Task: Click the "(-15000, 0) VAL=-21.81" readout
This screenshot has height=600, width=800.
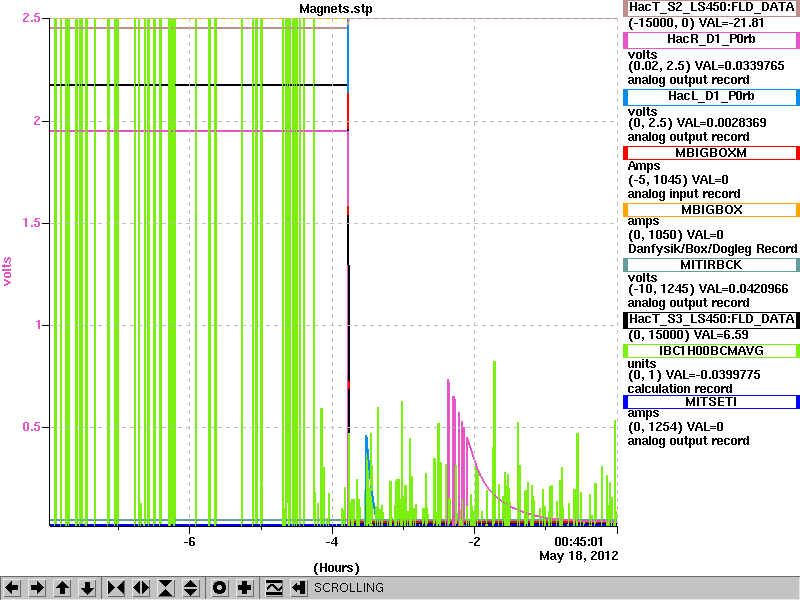Action: 696,23
